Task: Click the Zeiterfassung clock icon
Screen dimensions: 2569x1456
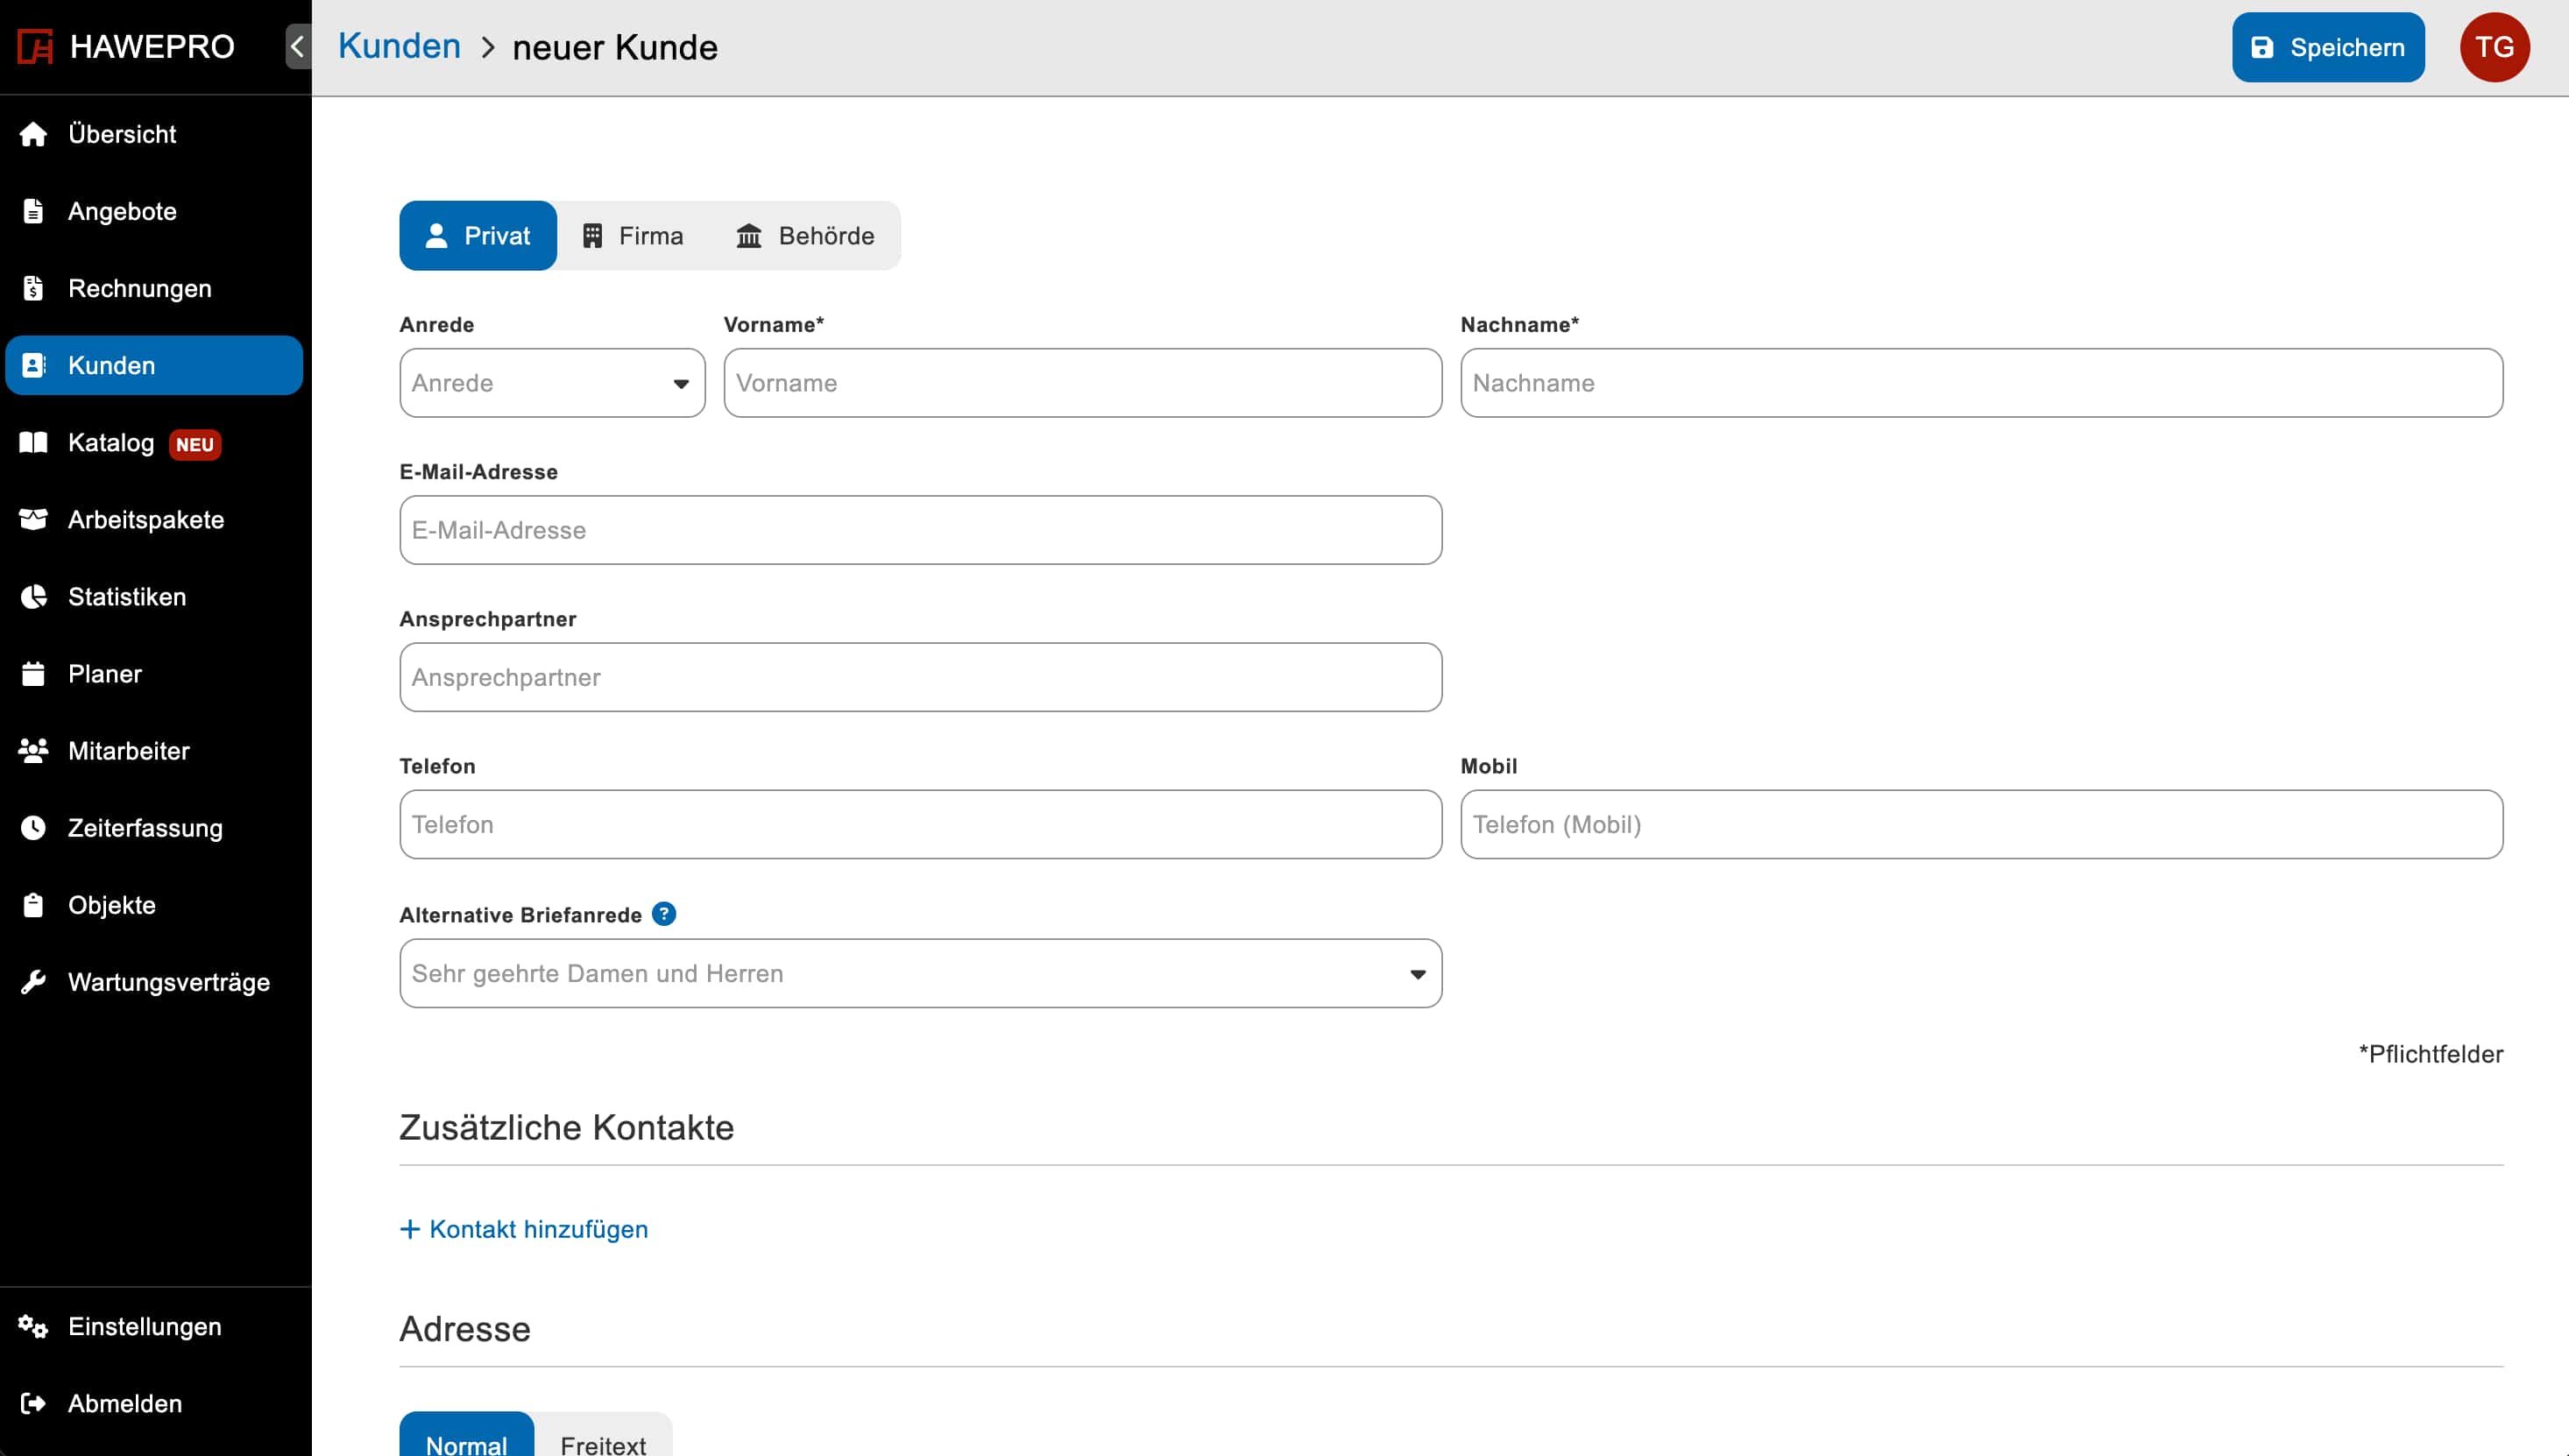Action: pos(33,828)
